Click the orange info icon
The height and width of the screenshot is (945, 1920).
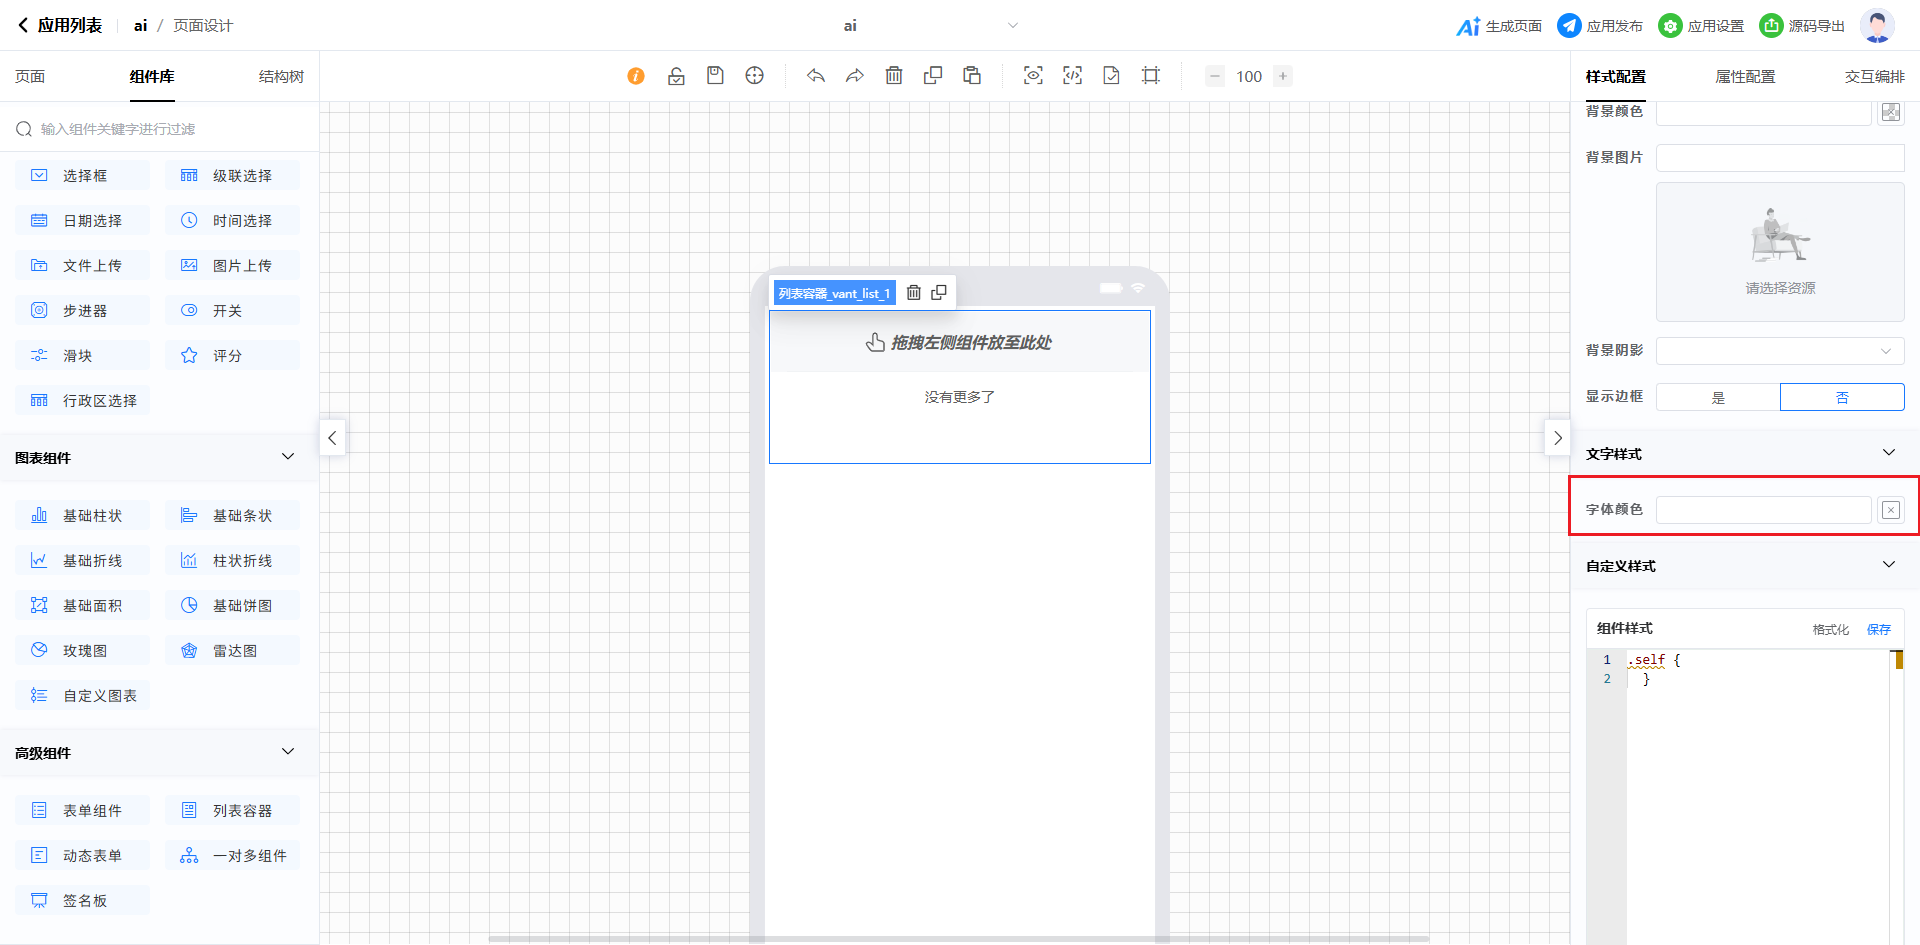[636, 76]
